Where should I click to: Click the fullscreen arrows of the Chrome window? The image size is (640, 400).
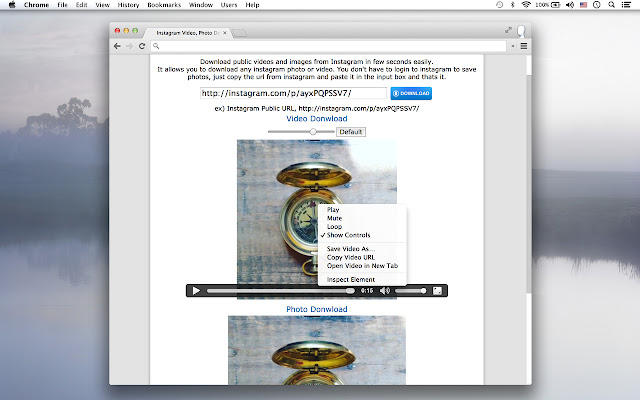tap(508, 30)
